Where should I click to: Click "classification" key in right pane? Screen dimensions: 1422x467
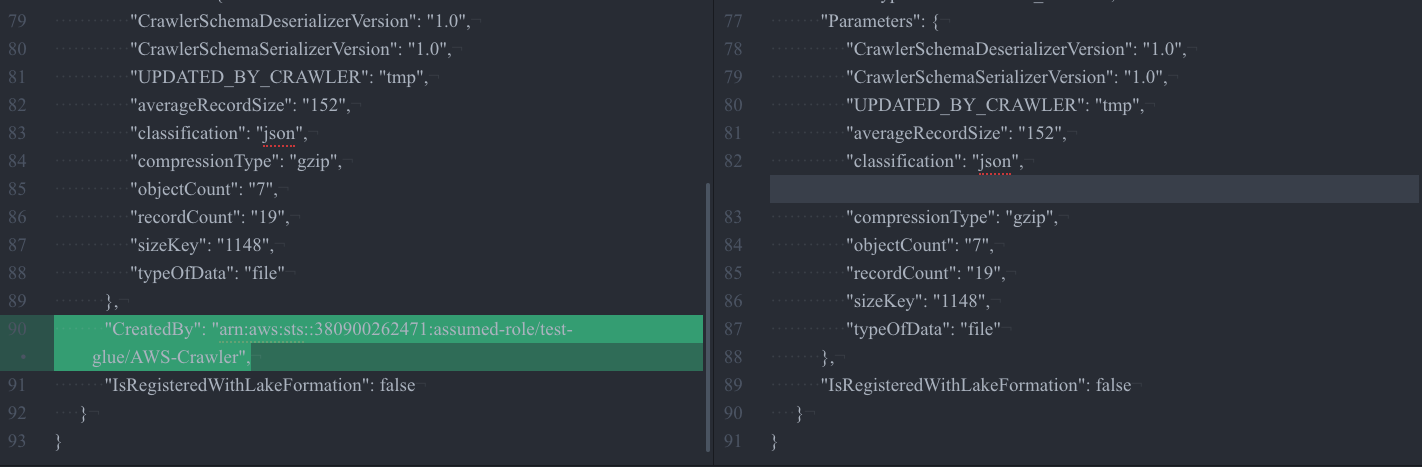pyautogui.click(x=905, y=161)
